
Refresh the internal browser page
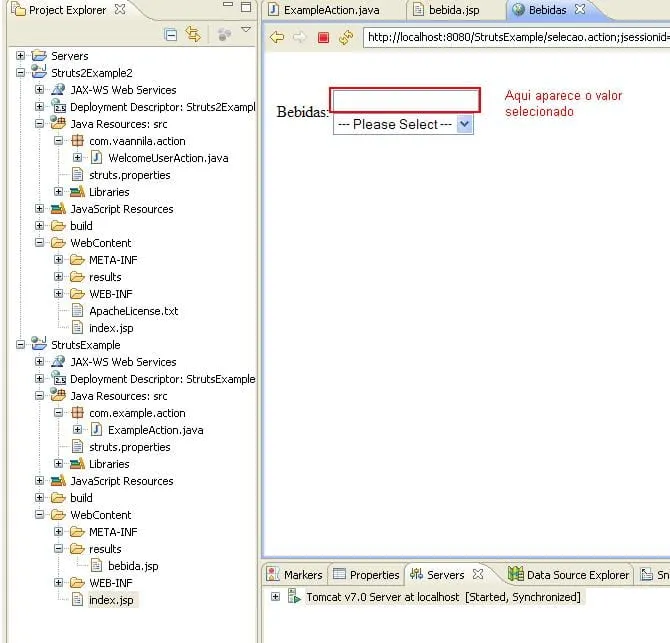click(346, 38)
